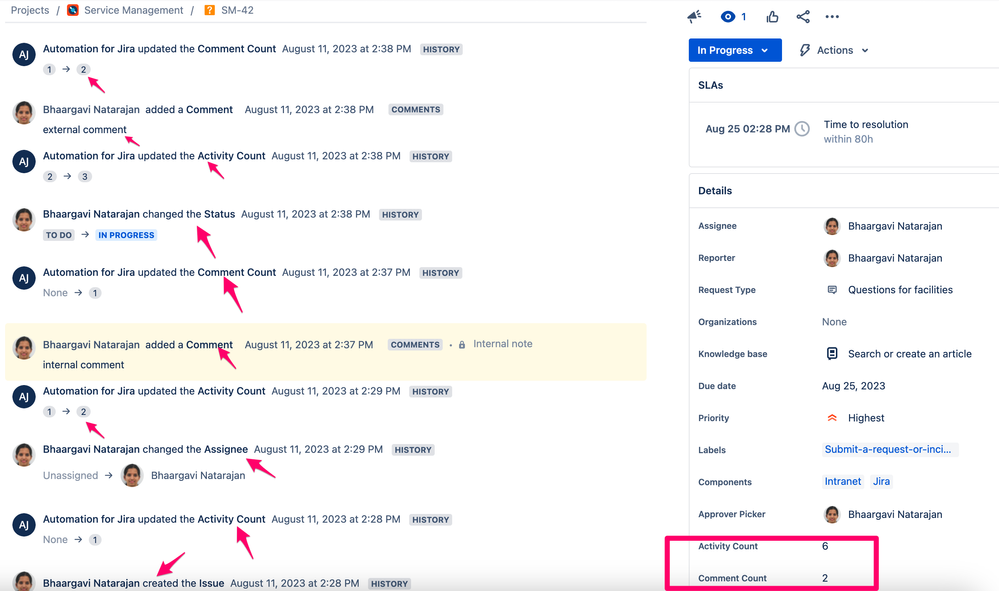The image size is (999, 591).
Task: Click the orange question mark issue type icon
Action: click(209, 10)
